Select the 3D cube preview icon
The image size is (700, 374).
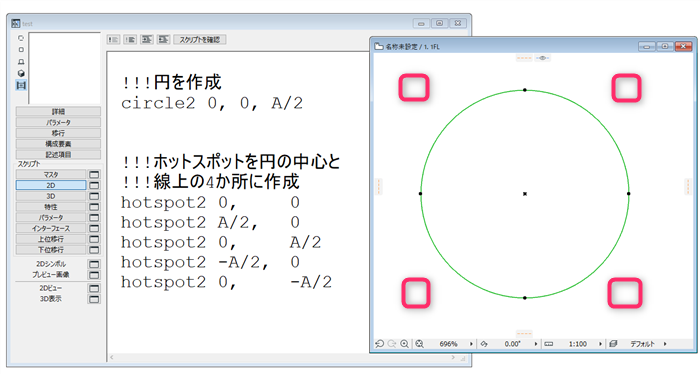click(21, 73)
